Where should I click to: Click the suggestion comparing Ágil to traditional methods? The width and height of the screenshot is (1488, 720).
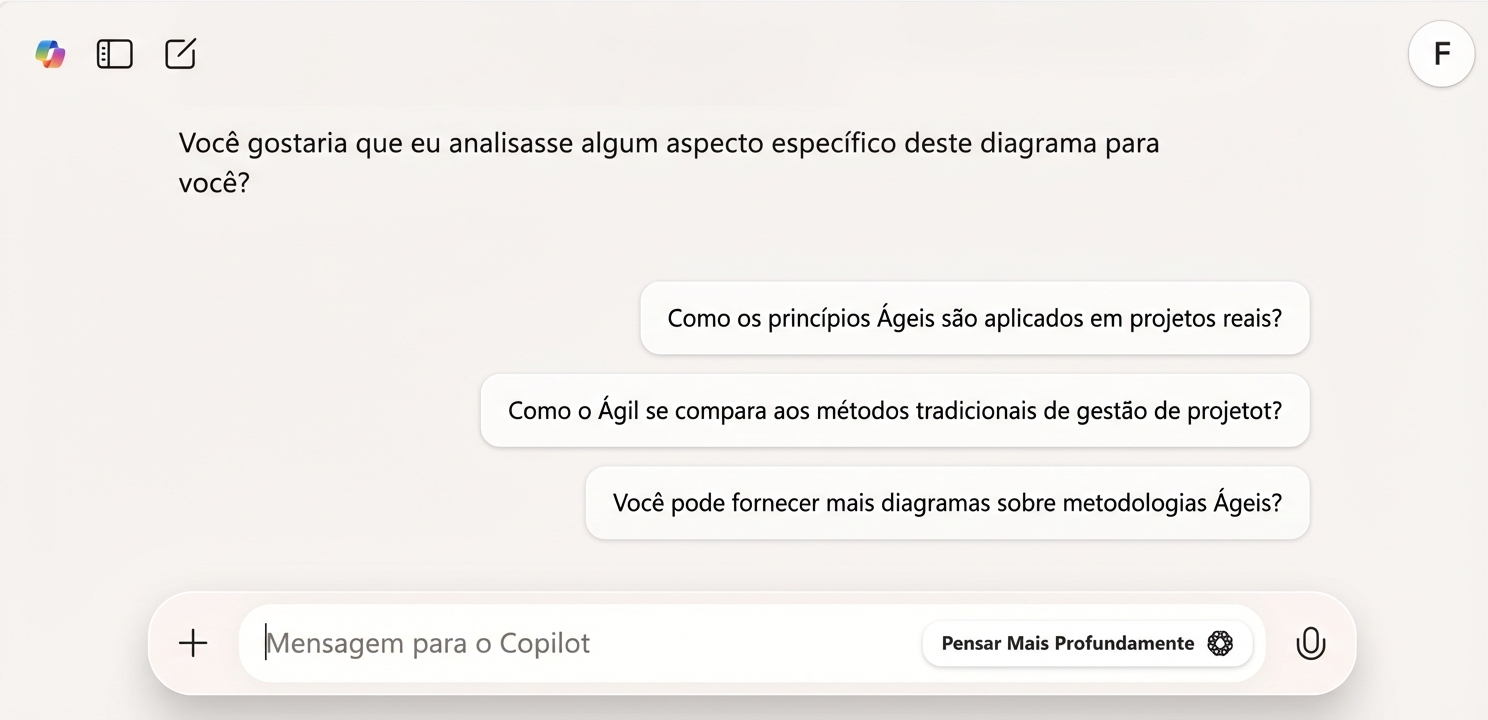[894, 410]
